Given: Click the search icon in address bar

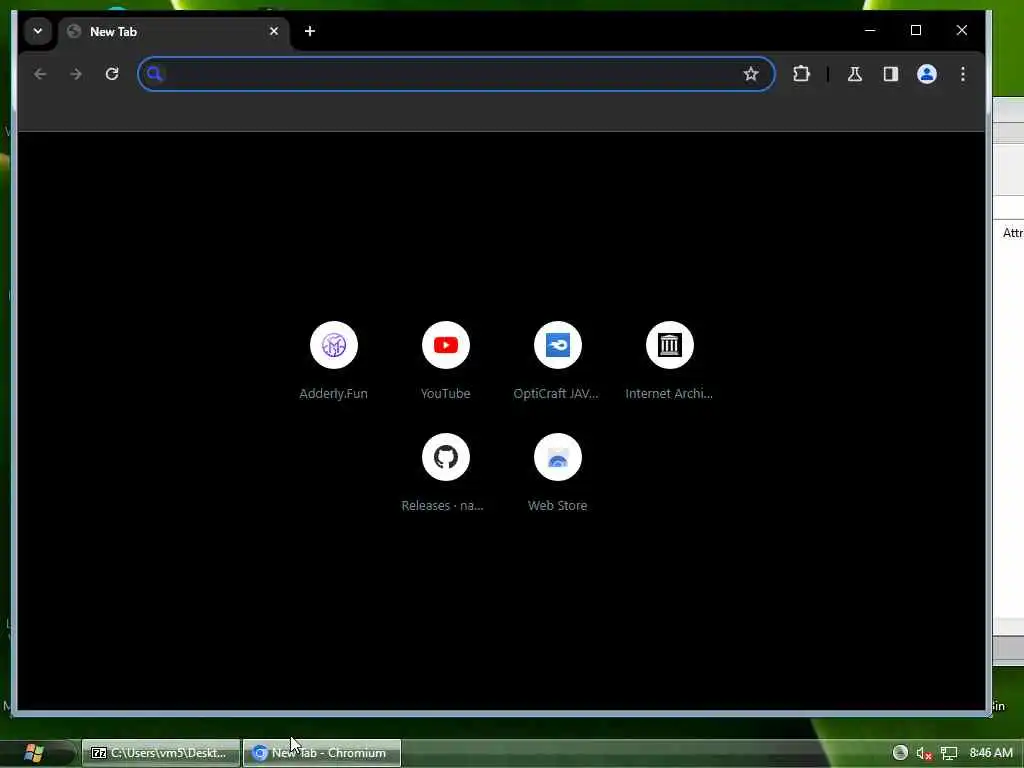Looking at the screenshot, I should coord(154,74).
